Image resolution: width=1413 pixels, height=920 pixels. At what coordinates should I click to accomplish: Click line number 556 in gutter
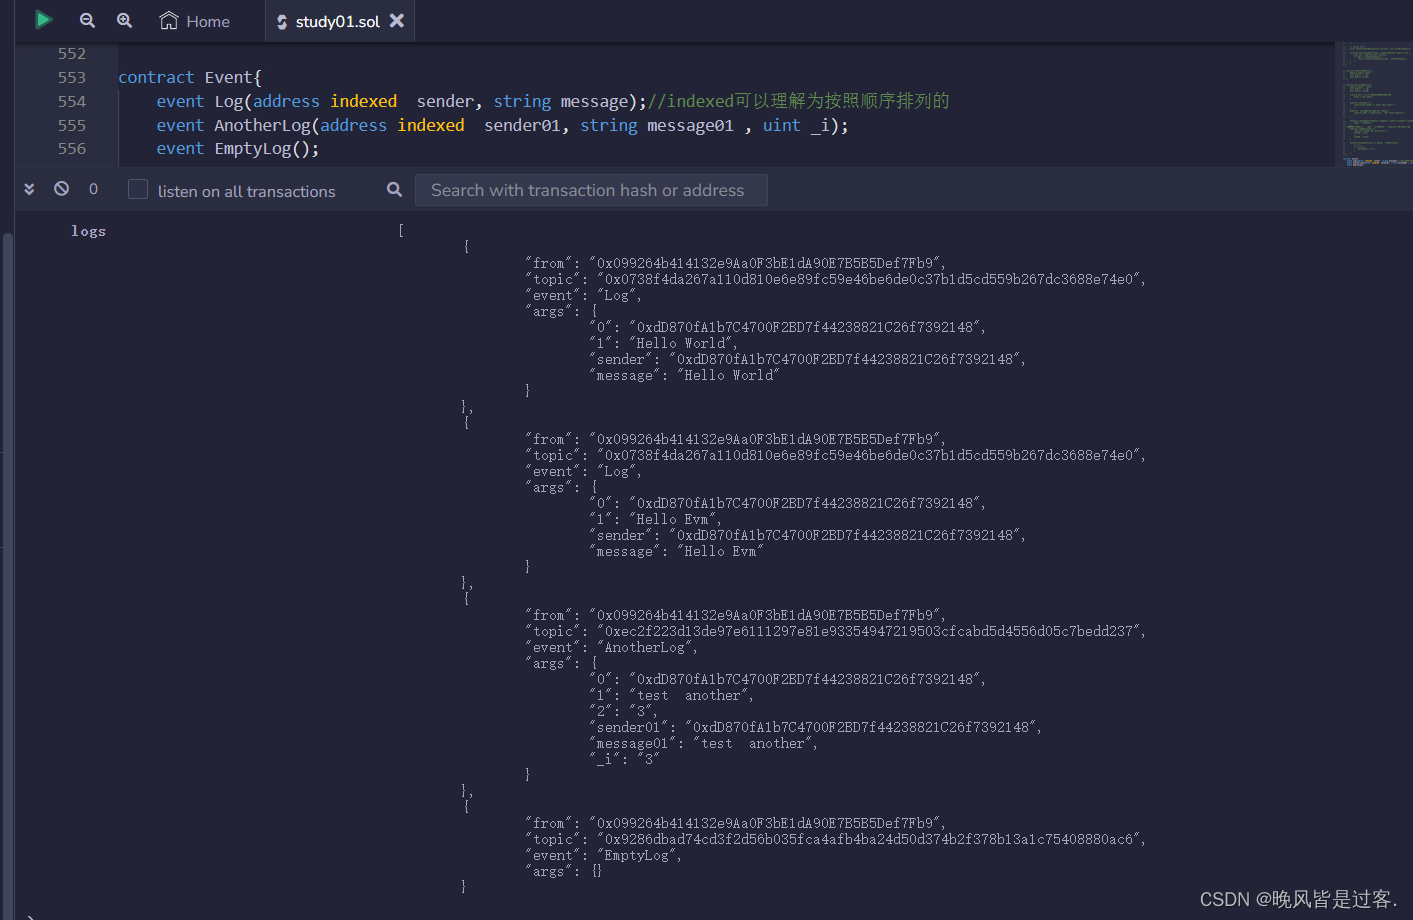pos(72,148)
